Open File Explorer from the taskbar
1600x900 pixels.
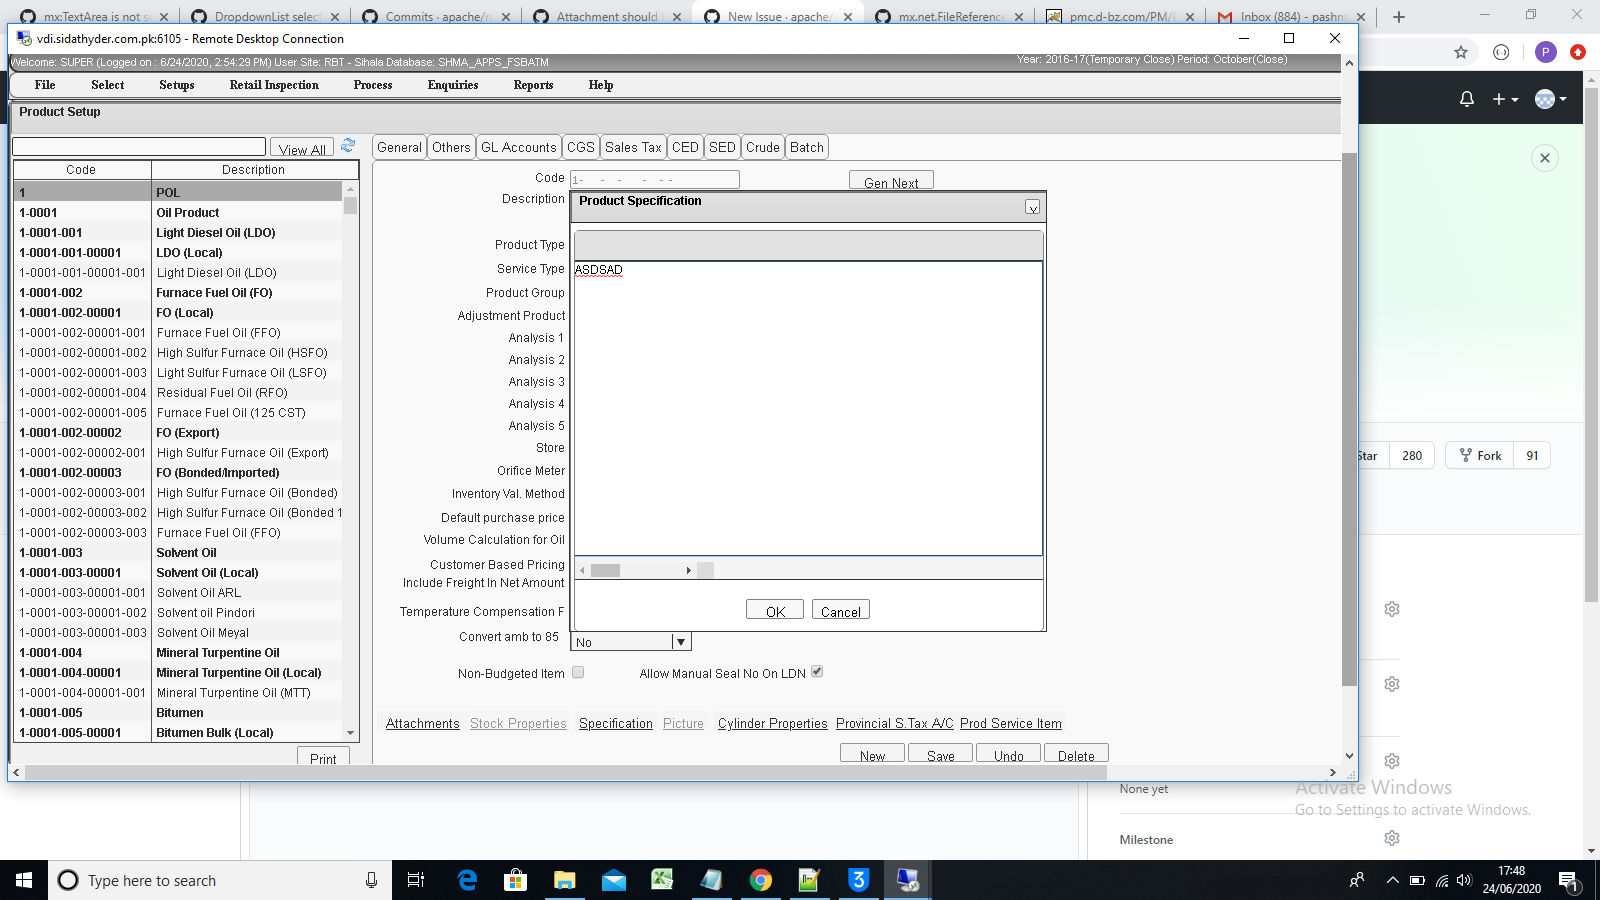(564, 880)
